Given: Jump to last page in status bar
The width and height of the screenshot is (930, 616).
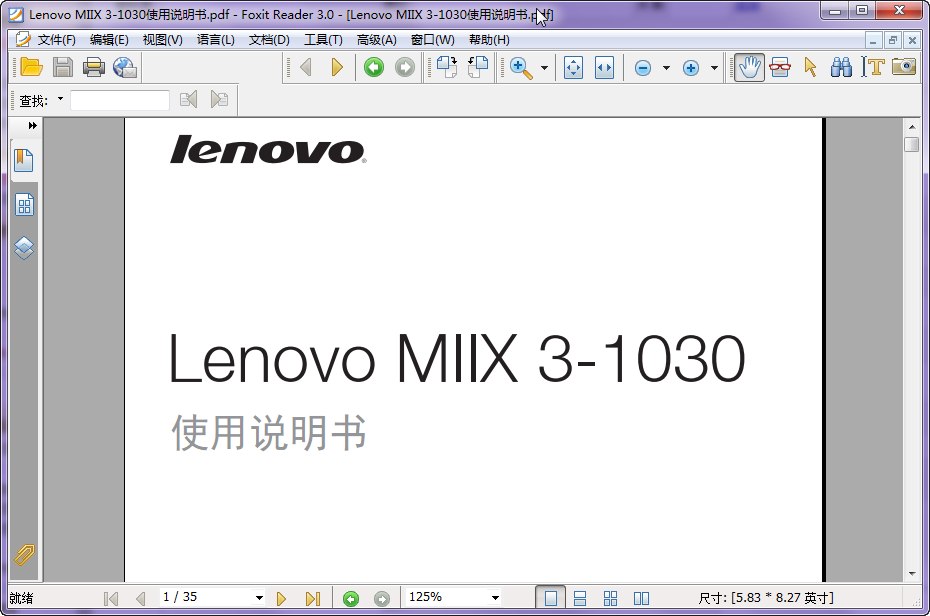Looking at the screenshot, I should (x=313, y=599).
